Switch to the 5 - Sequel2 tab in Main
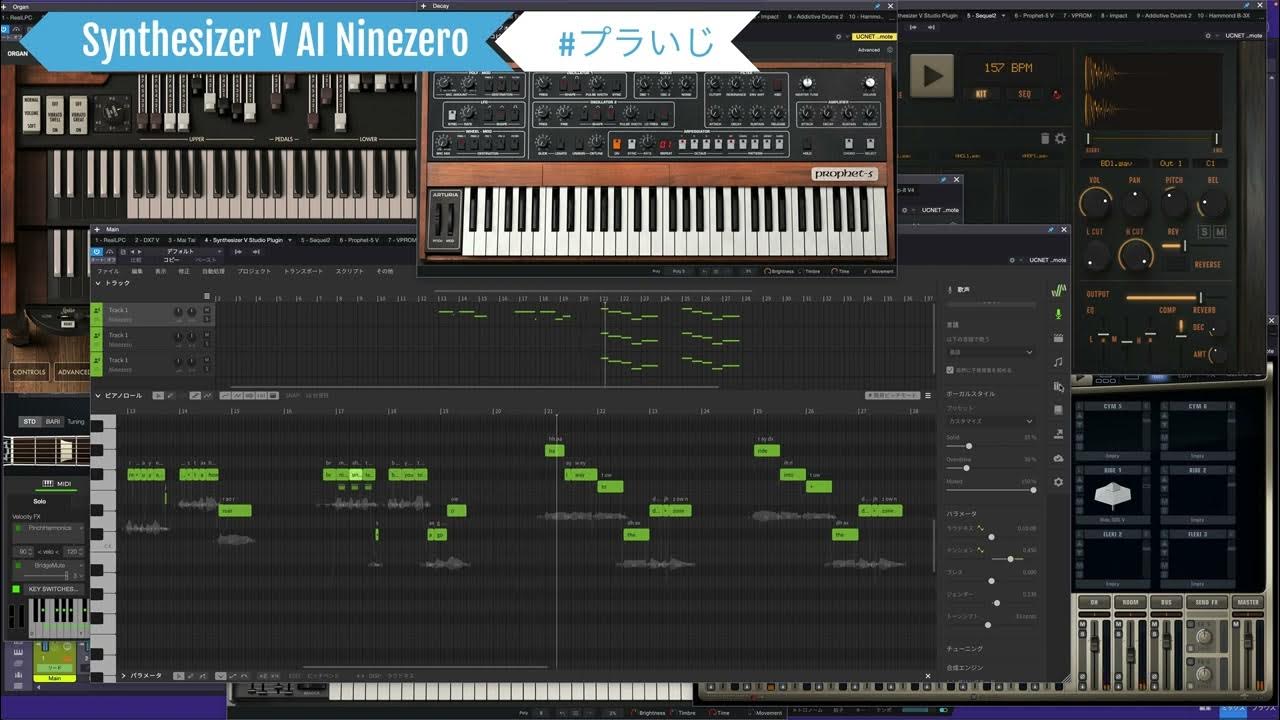 [316, 240]
